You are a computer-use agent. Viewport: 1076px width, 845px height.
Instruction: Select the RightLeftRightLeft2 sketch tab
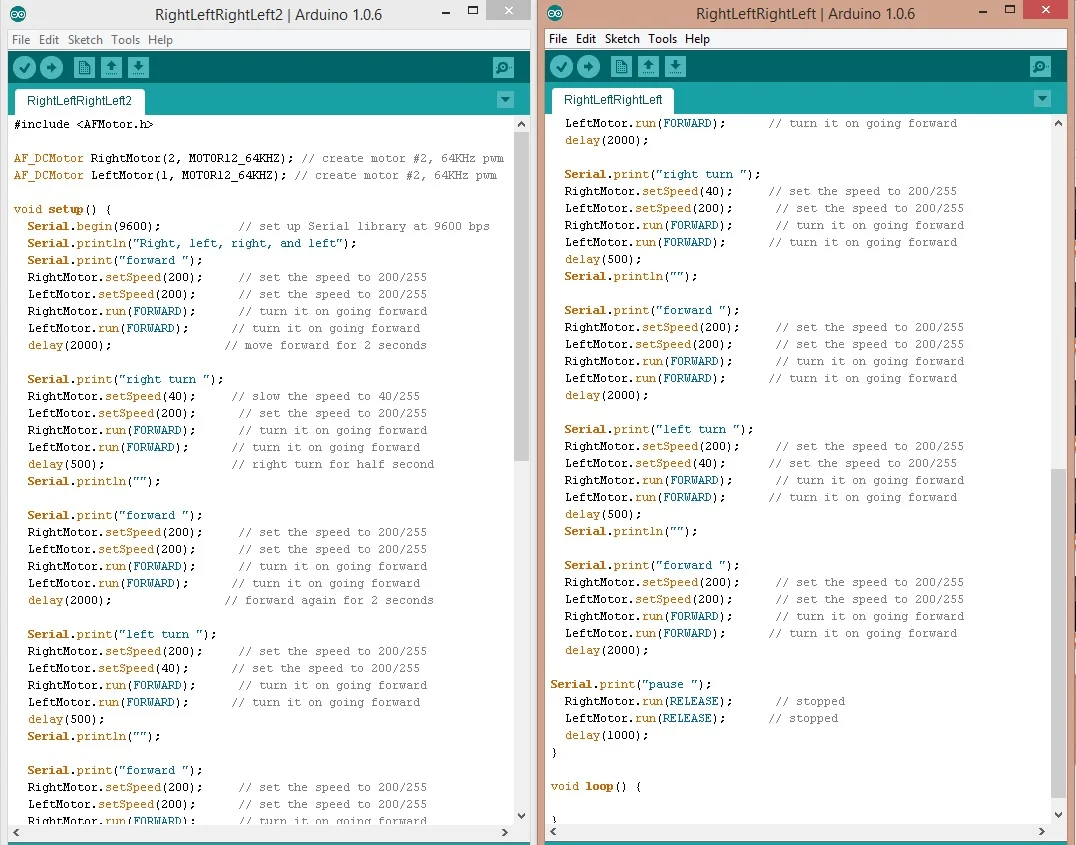[x=79, y=101]
